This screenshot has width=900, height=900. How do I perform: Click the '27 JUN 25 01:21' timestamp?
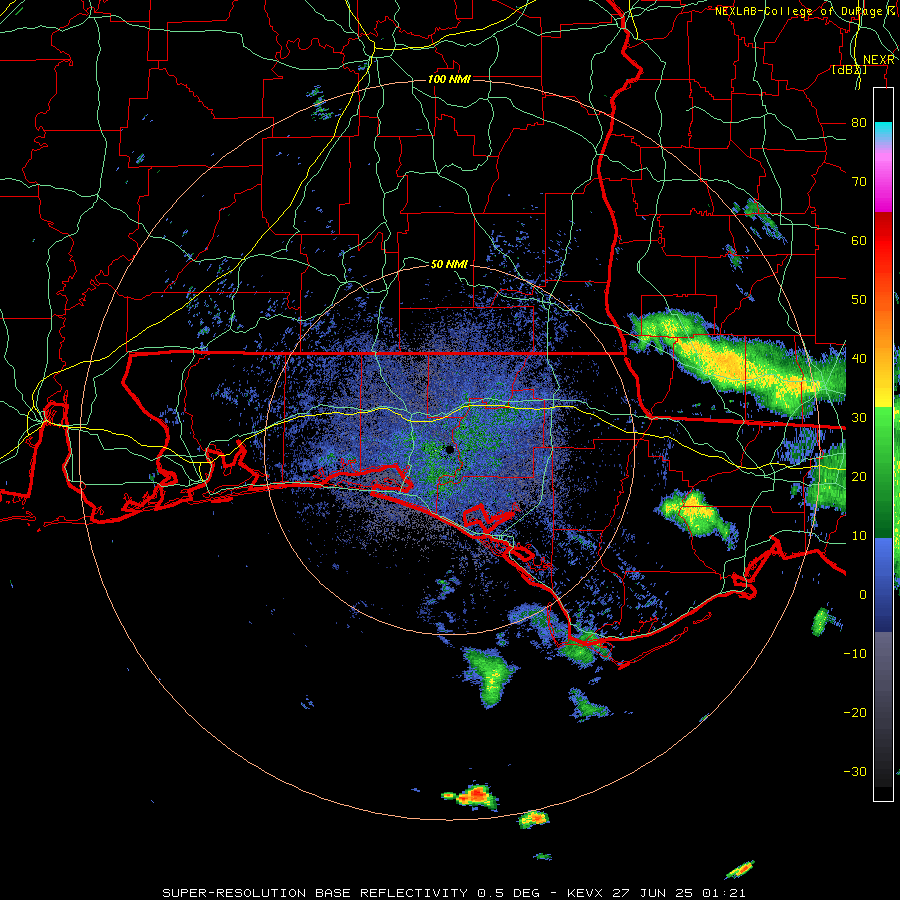(679, 893)
